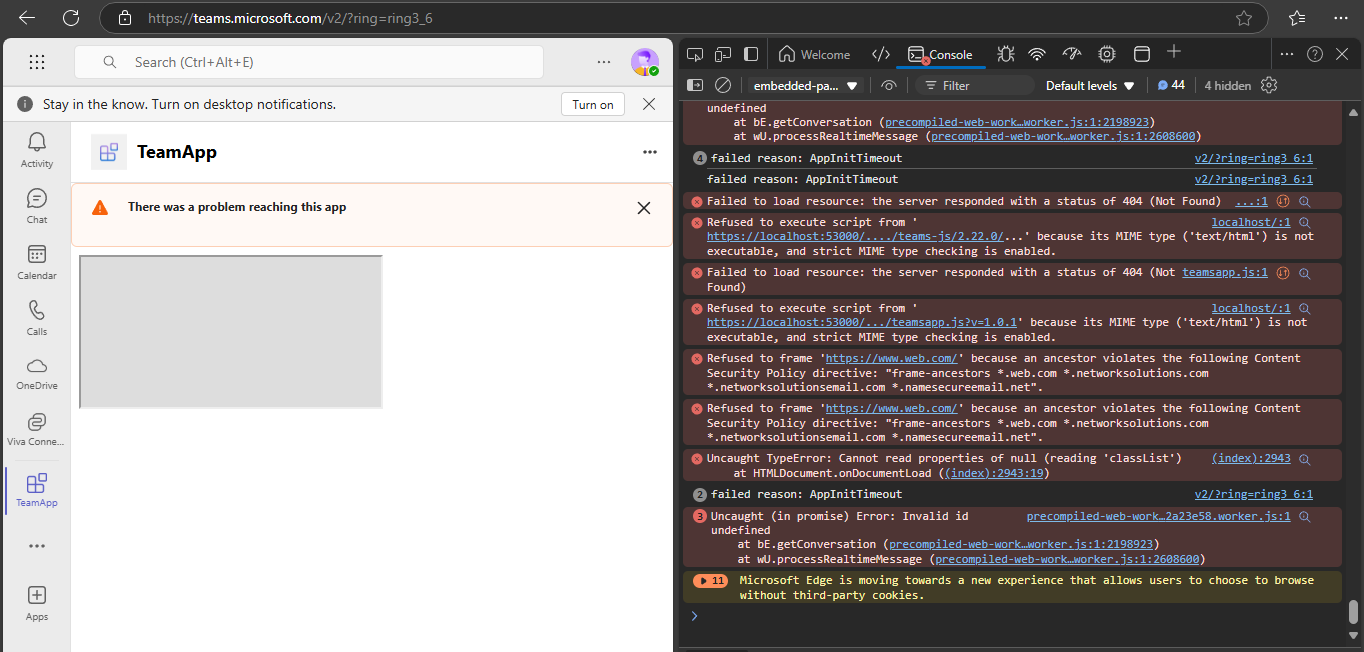Click Turn on desktop notifications
The width and height of the screenshot is (1364, 652).
click(593, 104)
